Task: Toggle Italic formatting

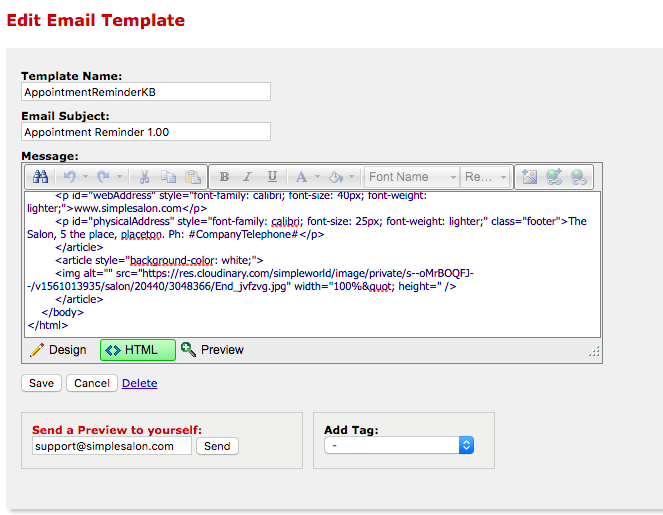Action: click(x=248, y=177)
